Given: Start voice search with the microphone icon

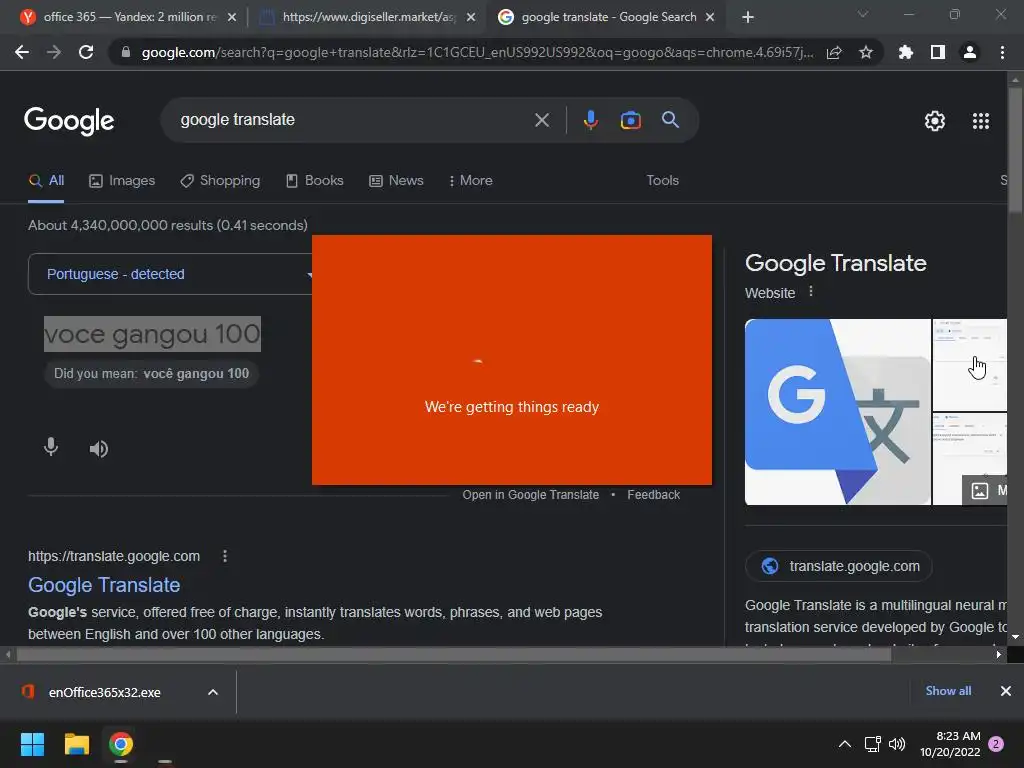Looking at the screenshot, I should (590, 120).
